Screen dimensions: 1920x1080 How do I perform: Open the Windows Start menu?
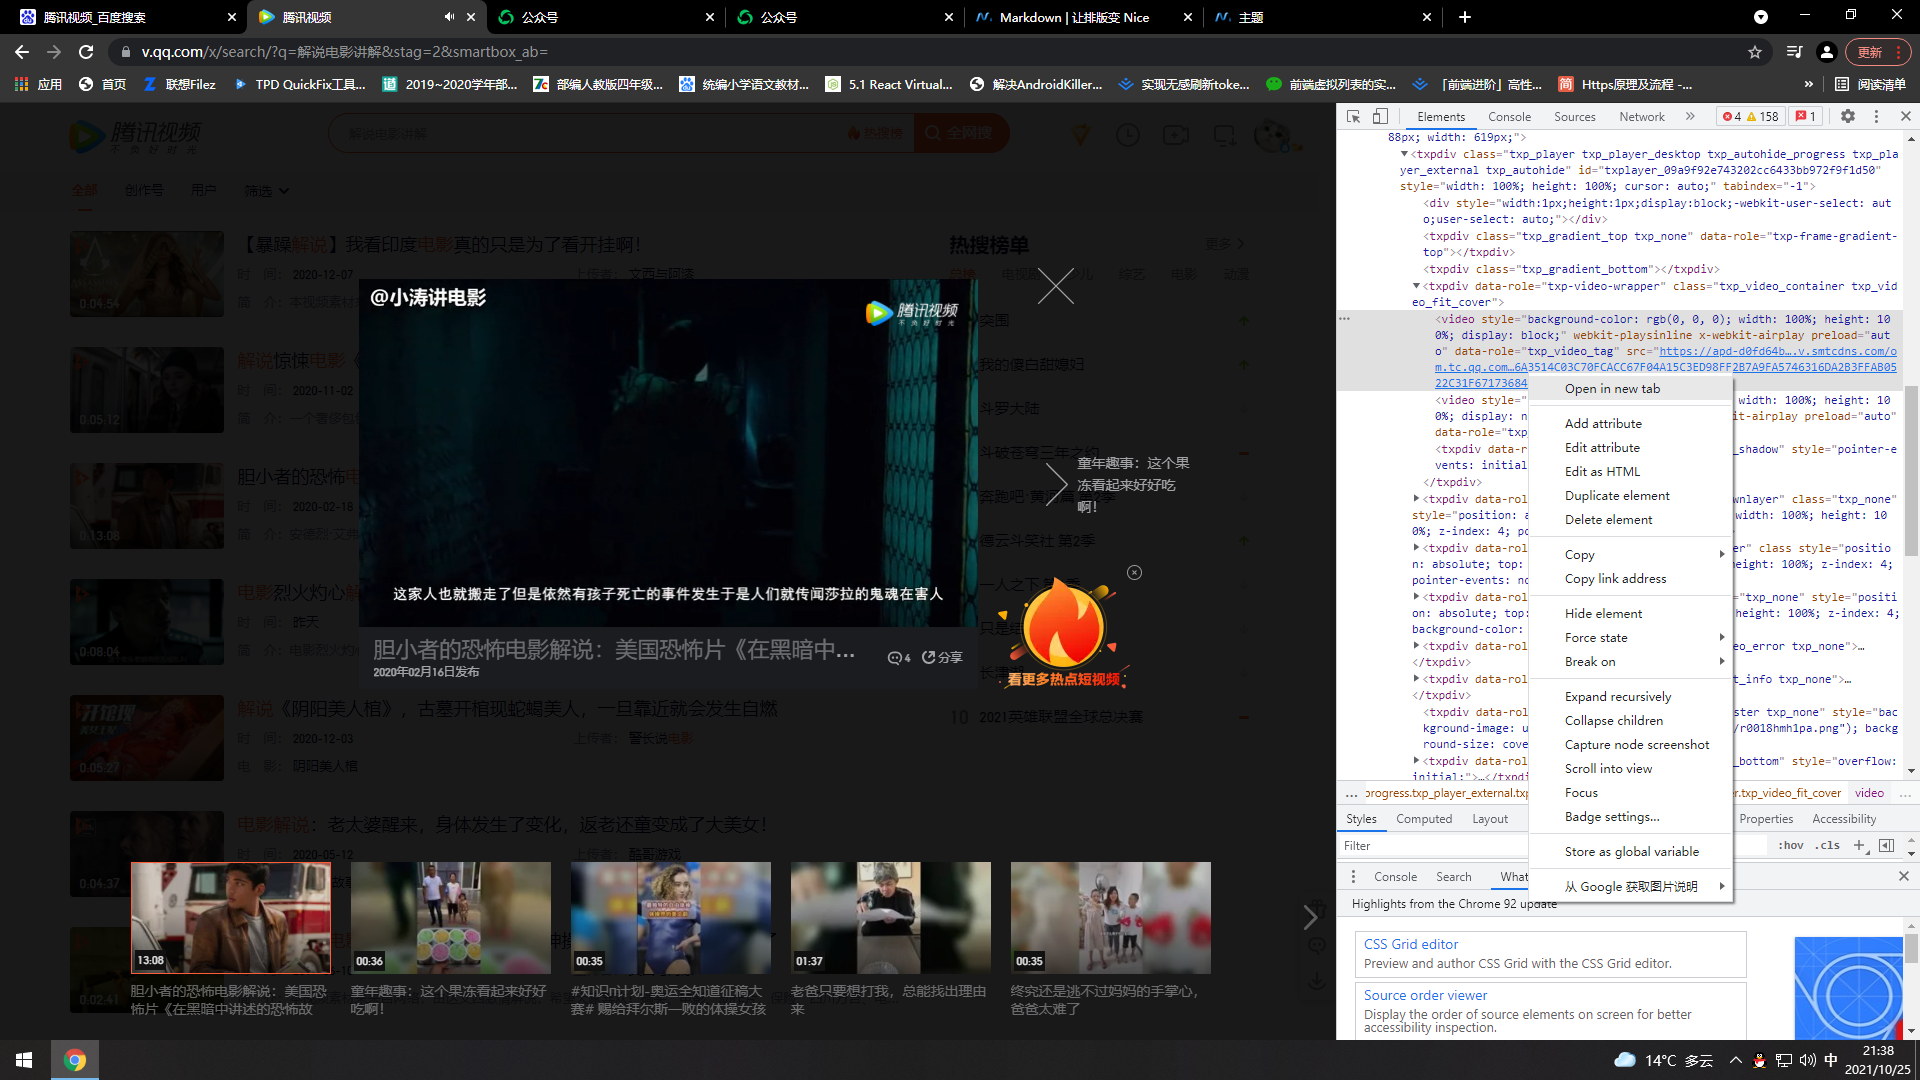coord(24,1060)
